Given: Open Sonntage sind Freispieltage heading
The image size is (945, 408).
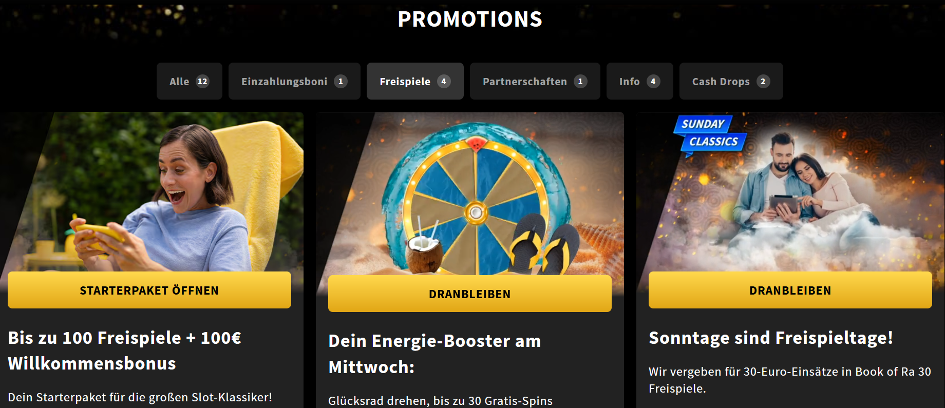Looking at the screenshot, I should pyautogui.click(x=771, y=337).
